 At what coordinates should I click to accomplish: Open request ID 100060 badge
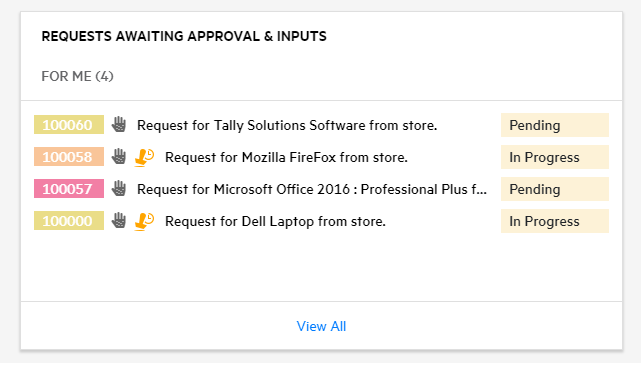69,125
